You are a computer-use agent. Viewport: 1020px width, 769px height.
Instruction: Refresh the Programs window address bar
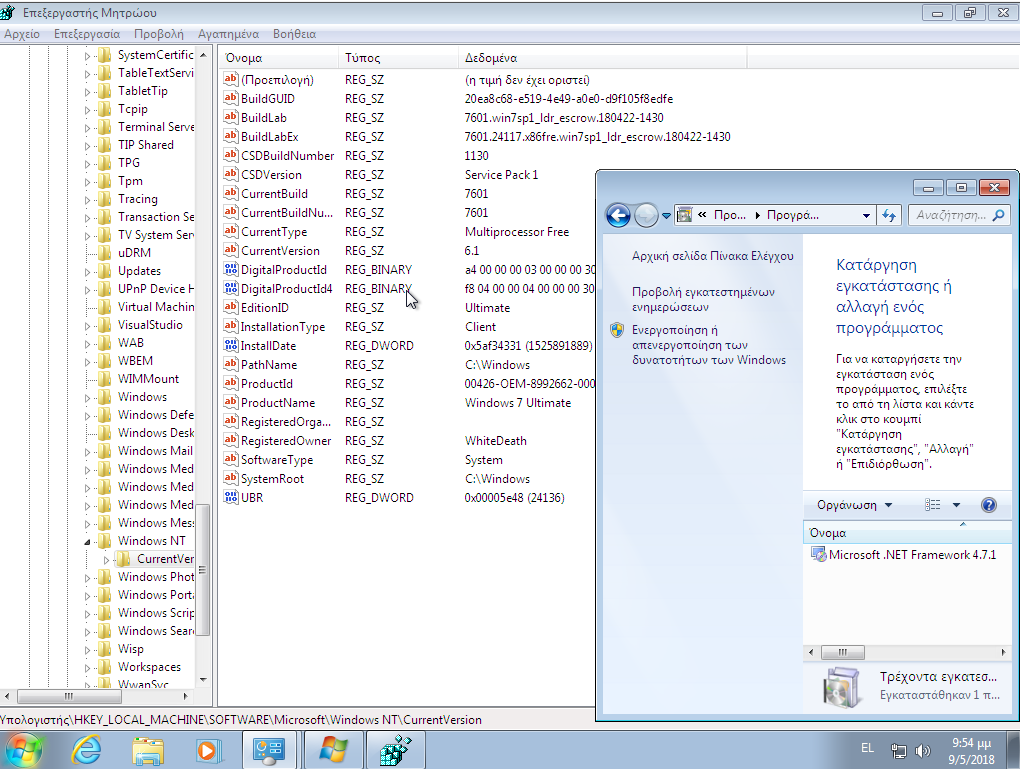[x=889, y=215]
